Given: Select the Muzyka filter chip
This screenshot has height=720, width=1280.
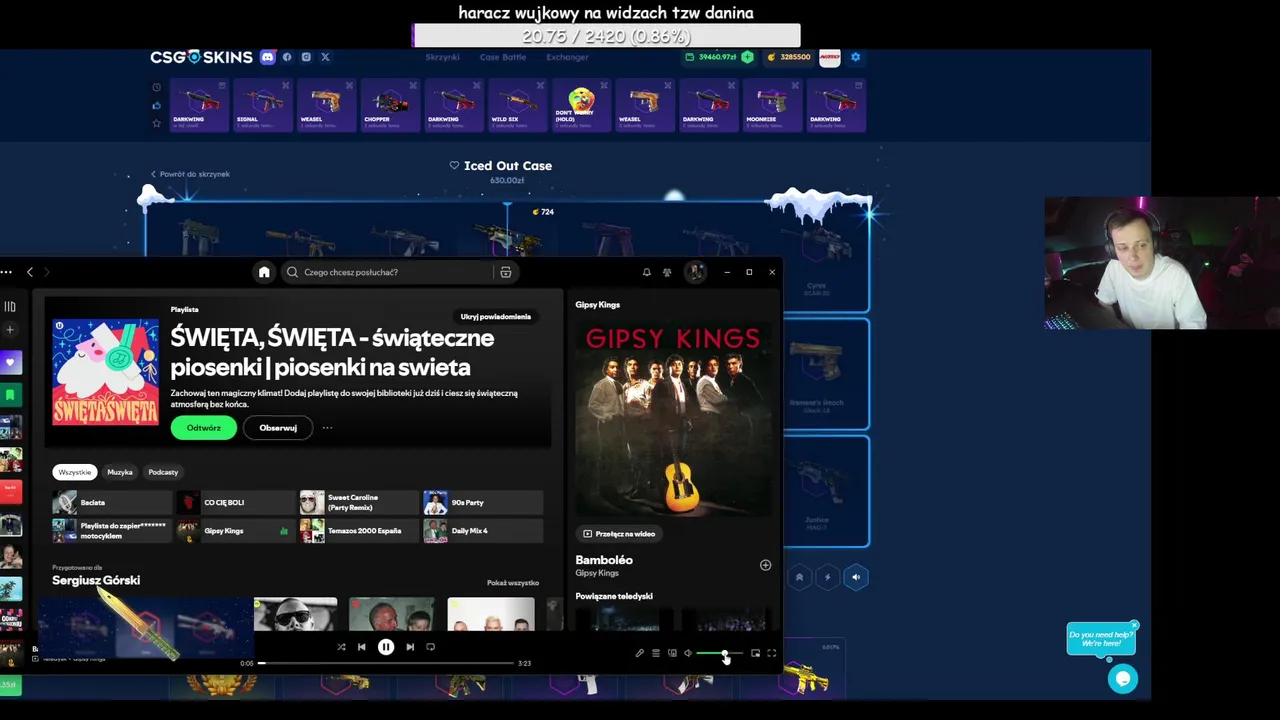Looking at the screenshot, I should 120,472.
